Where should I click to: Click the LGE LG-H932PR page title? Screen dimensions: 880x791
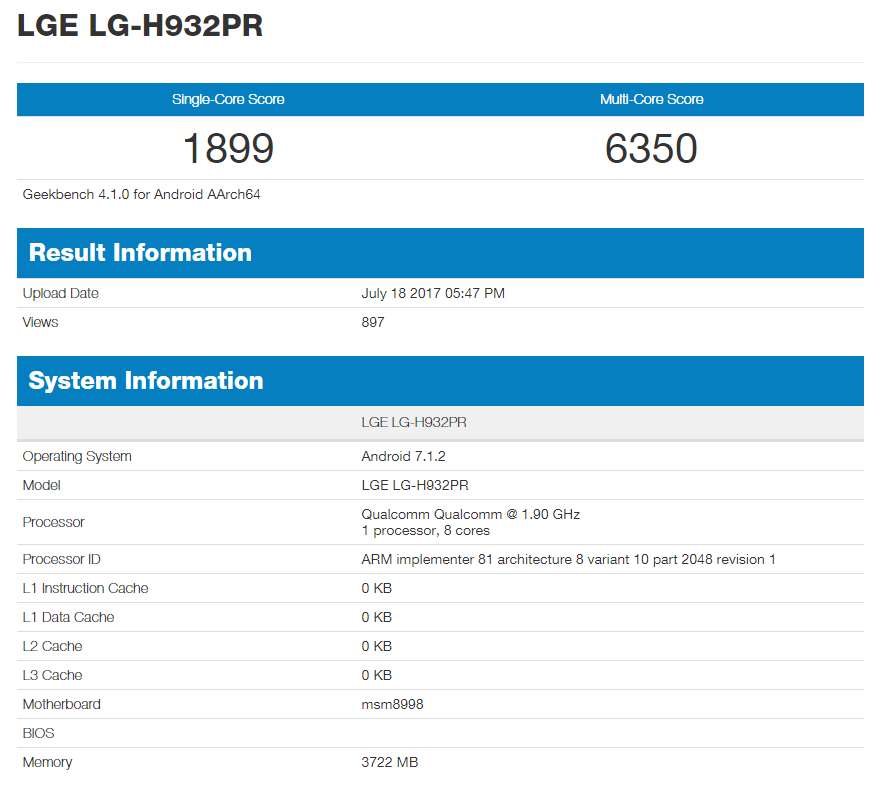[140, 26]
